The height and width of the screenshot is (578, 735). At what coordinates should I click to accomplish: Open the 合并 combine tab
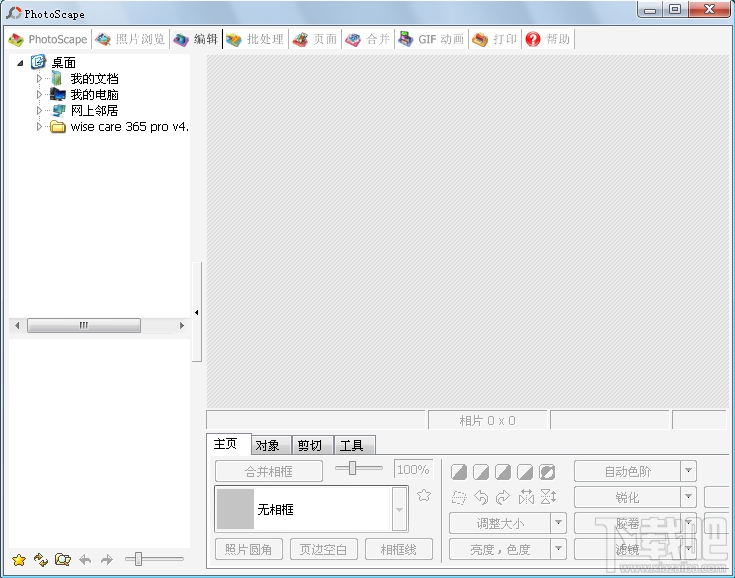point(368,39)
